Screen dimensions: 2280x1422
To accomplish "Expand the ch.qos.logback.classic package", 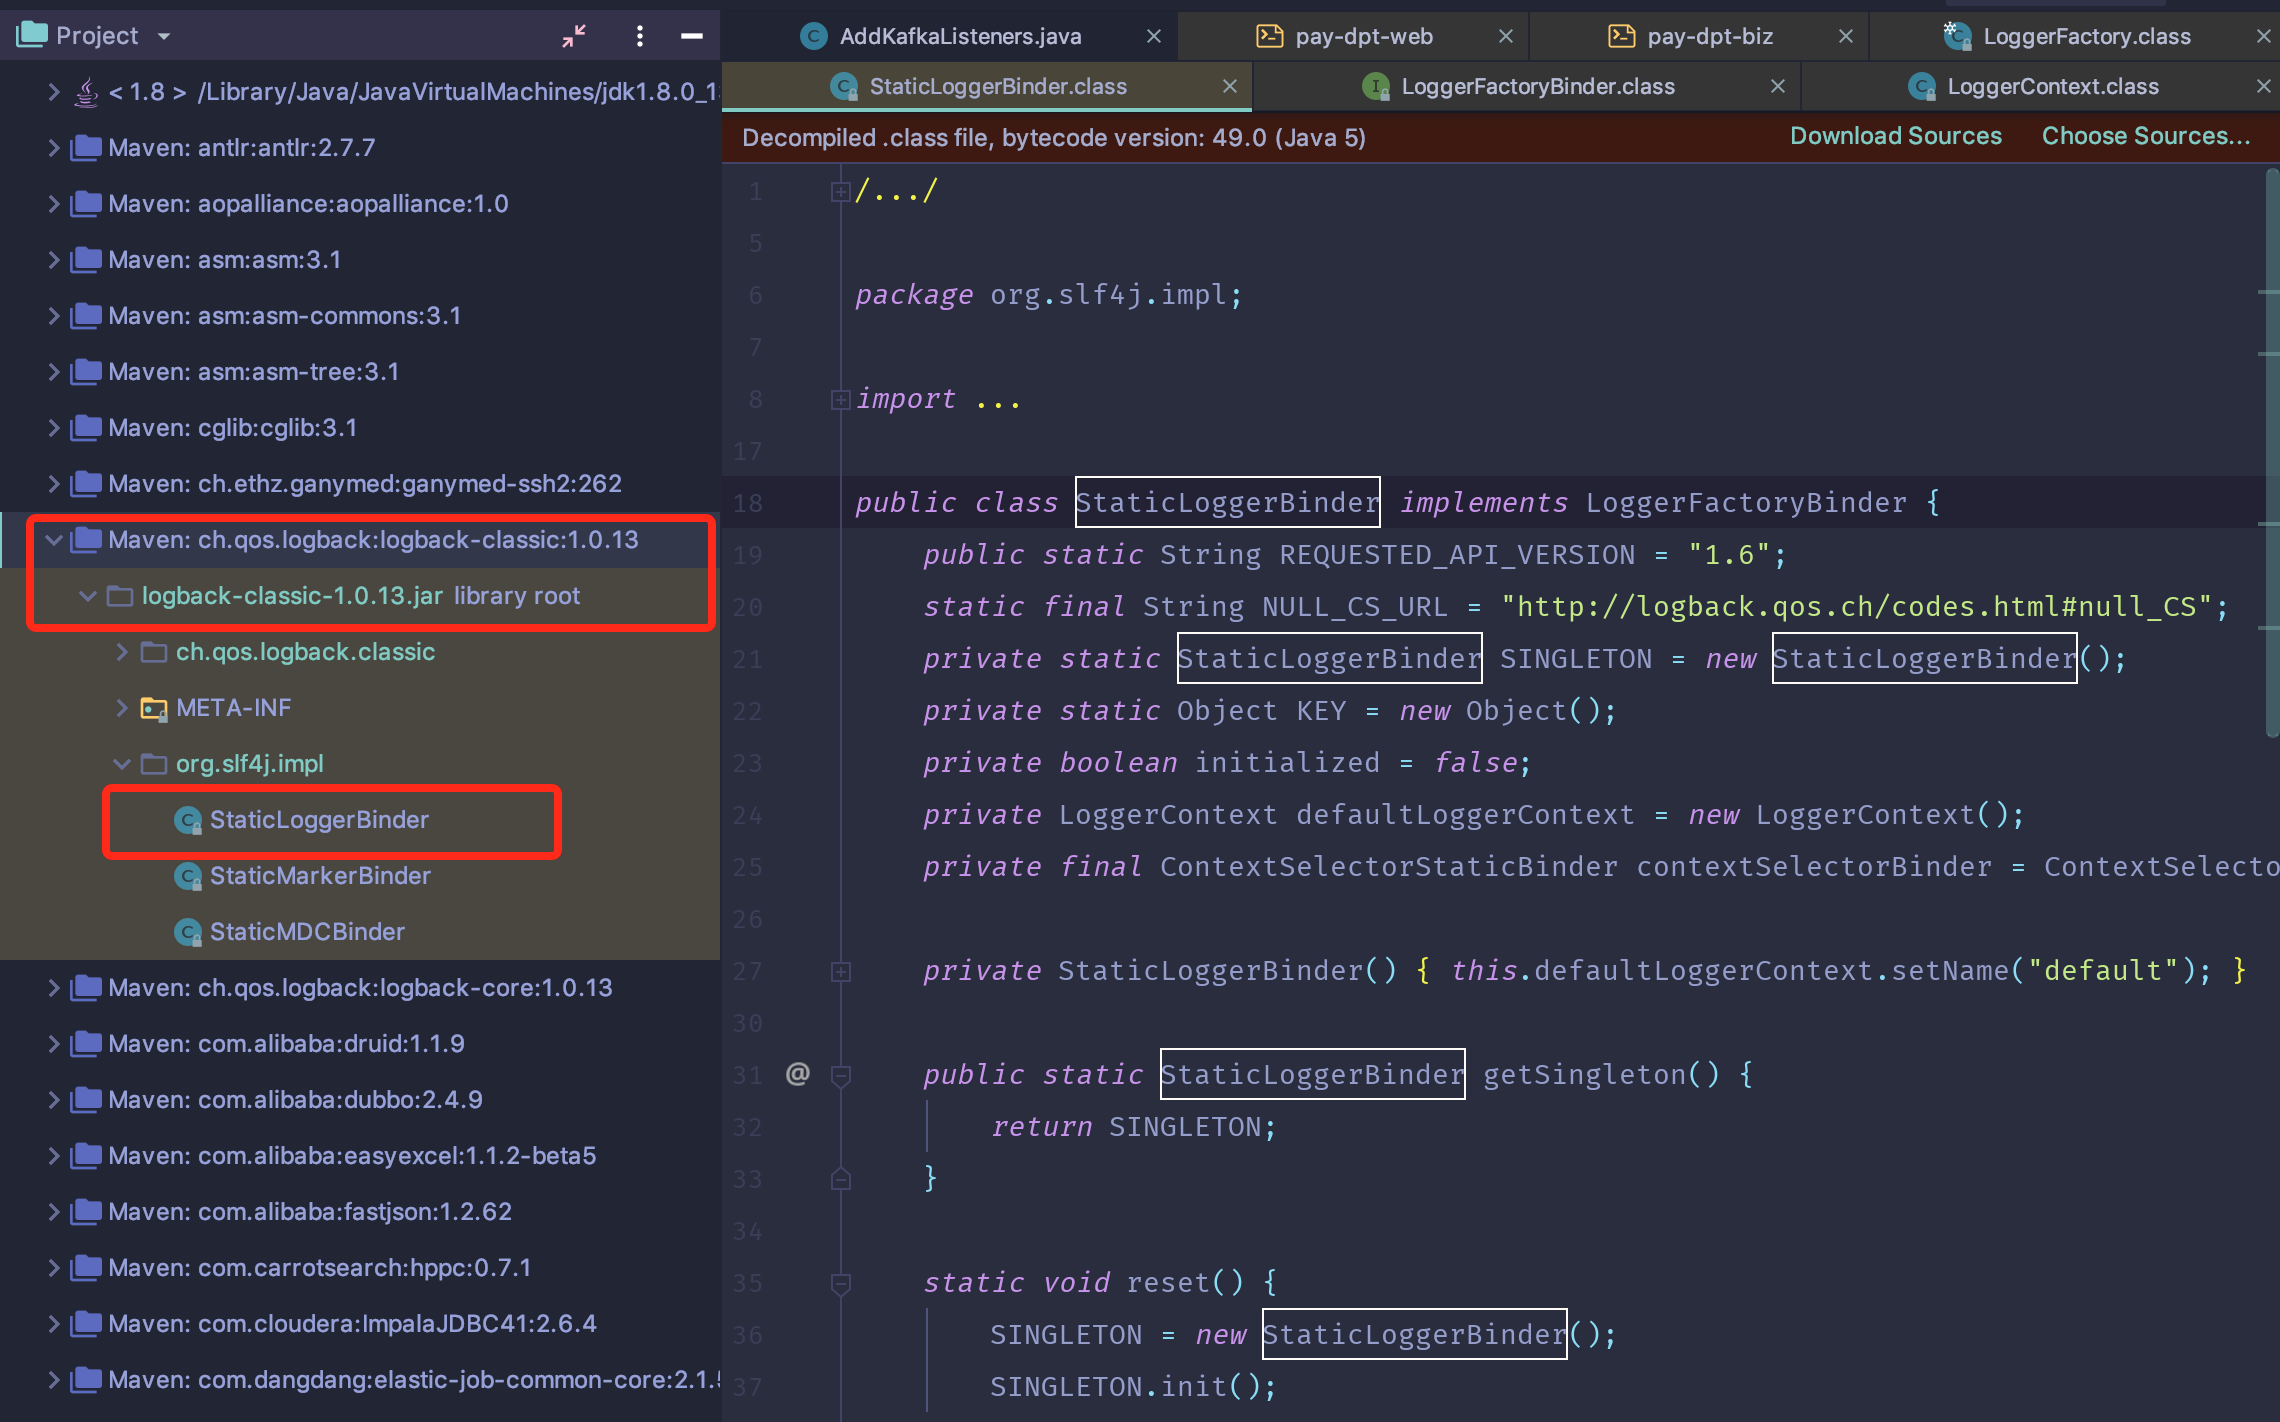I will 121,652.
